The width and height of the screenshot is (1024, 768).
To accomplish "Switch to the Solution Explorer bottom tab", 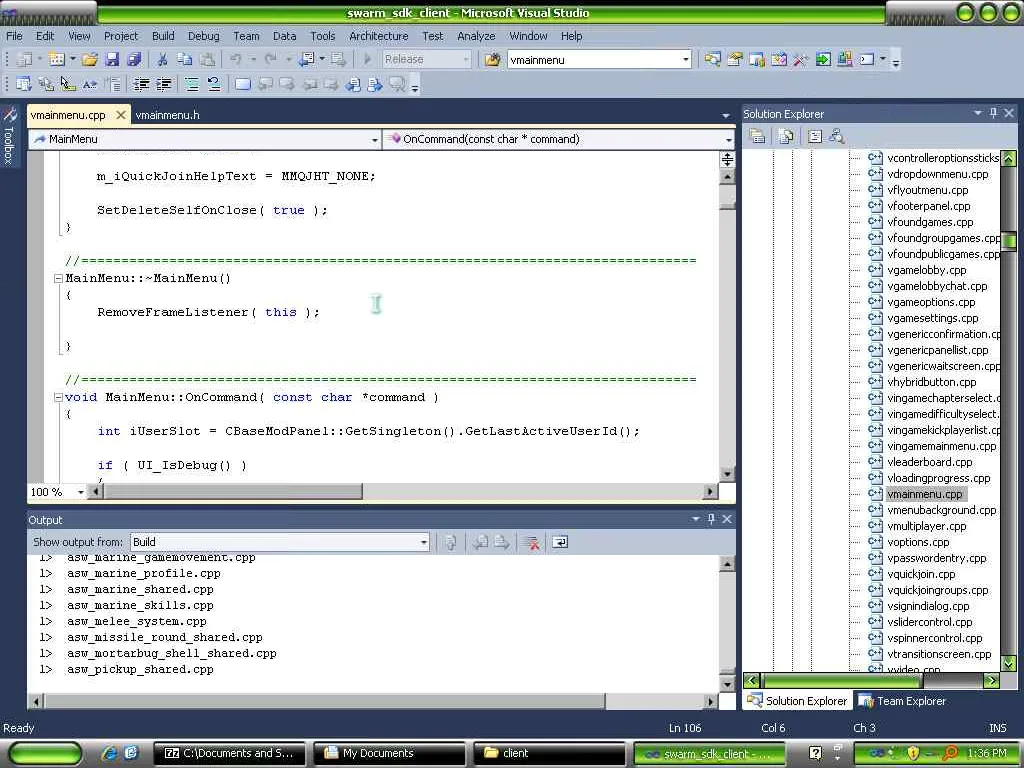I will pyautogui.click(x=797, y=701).
